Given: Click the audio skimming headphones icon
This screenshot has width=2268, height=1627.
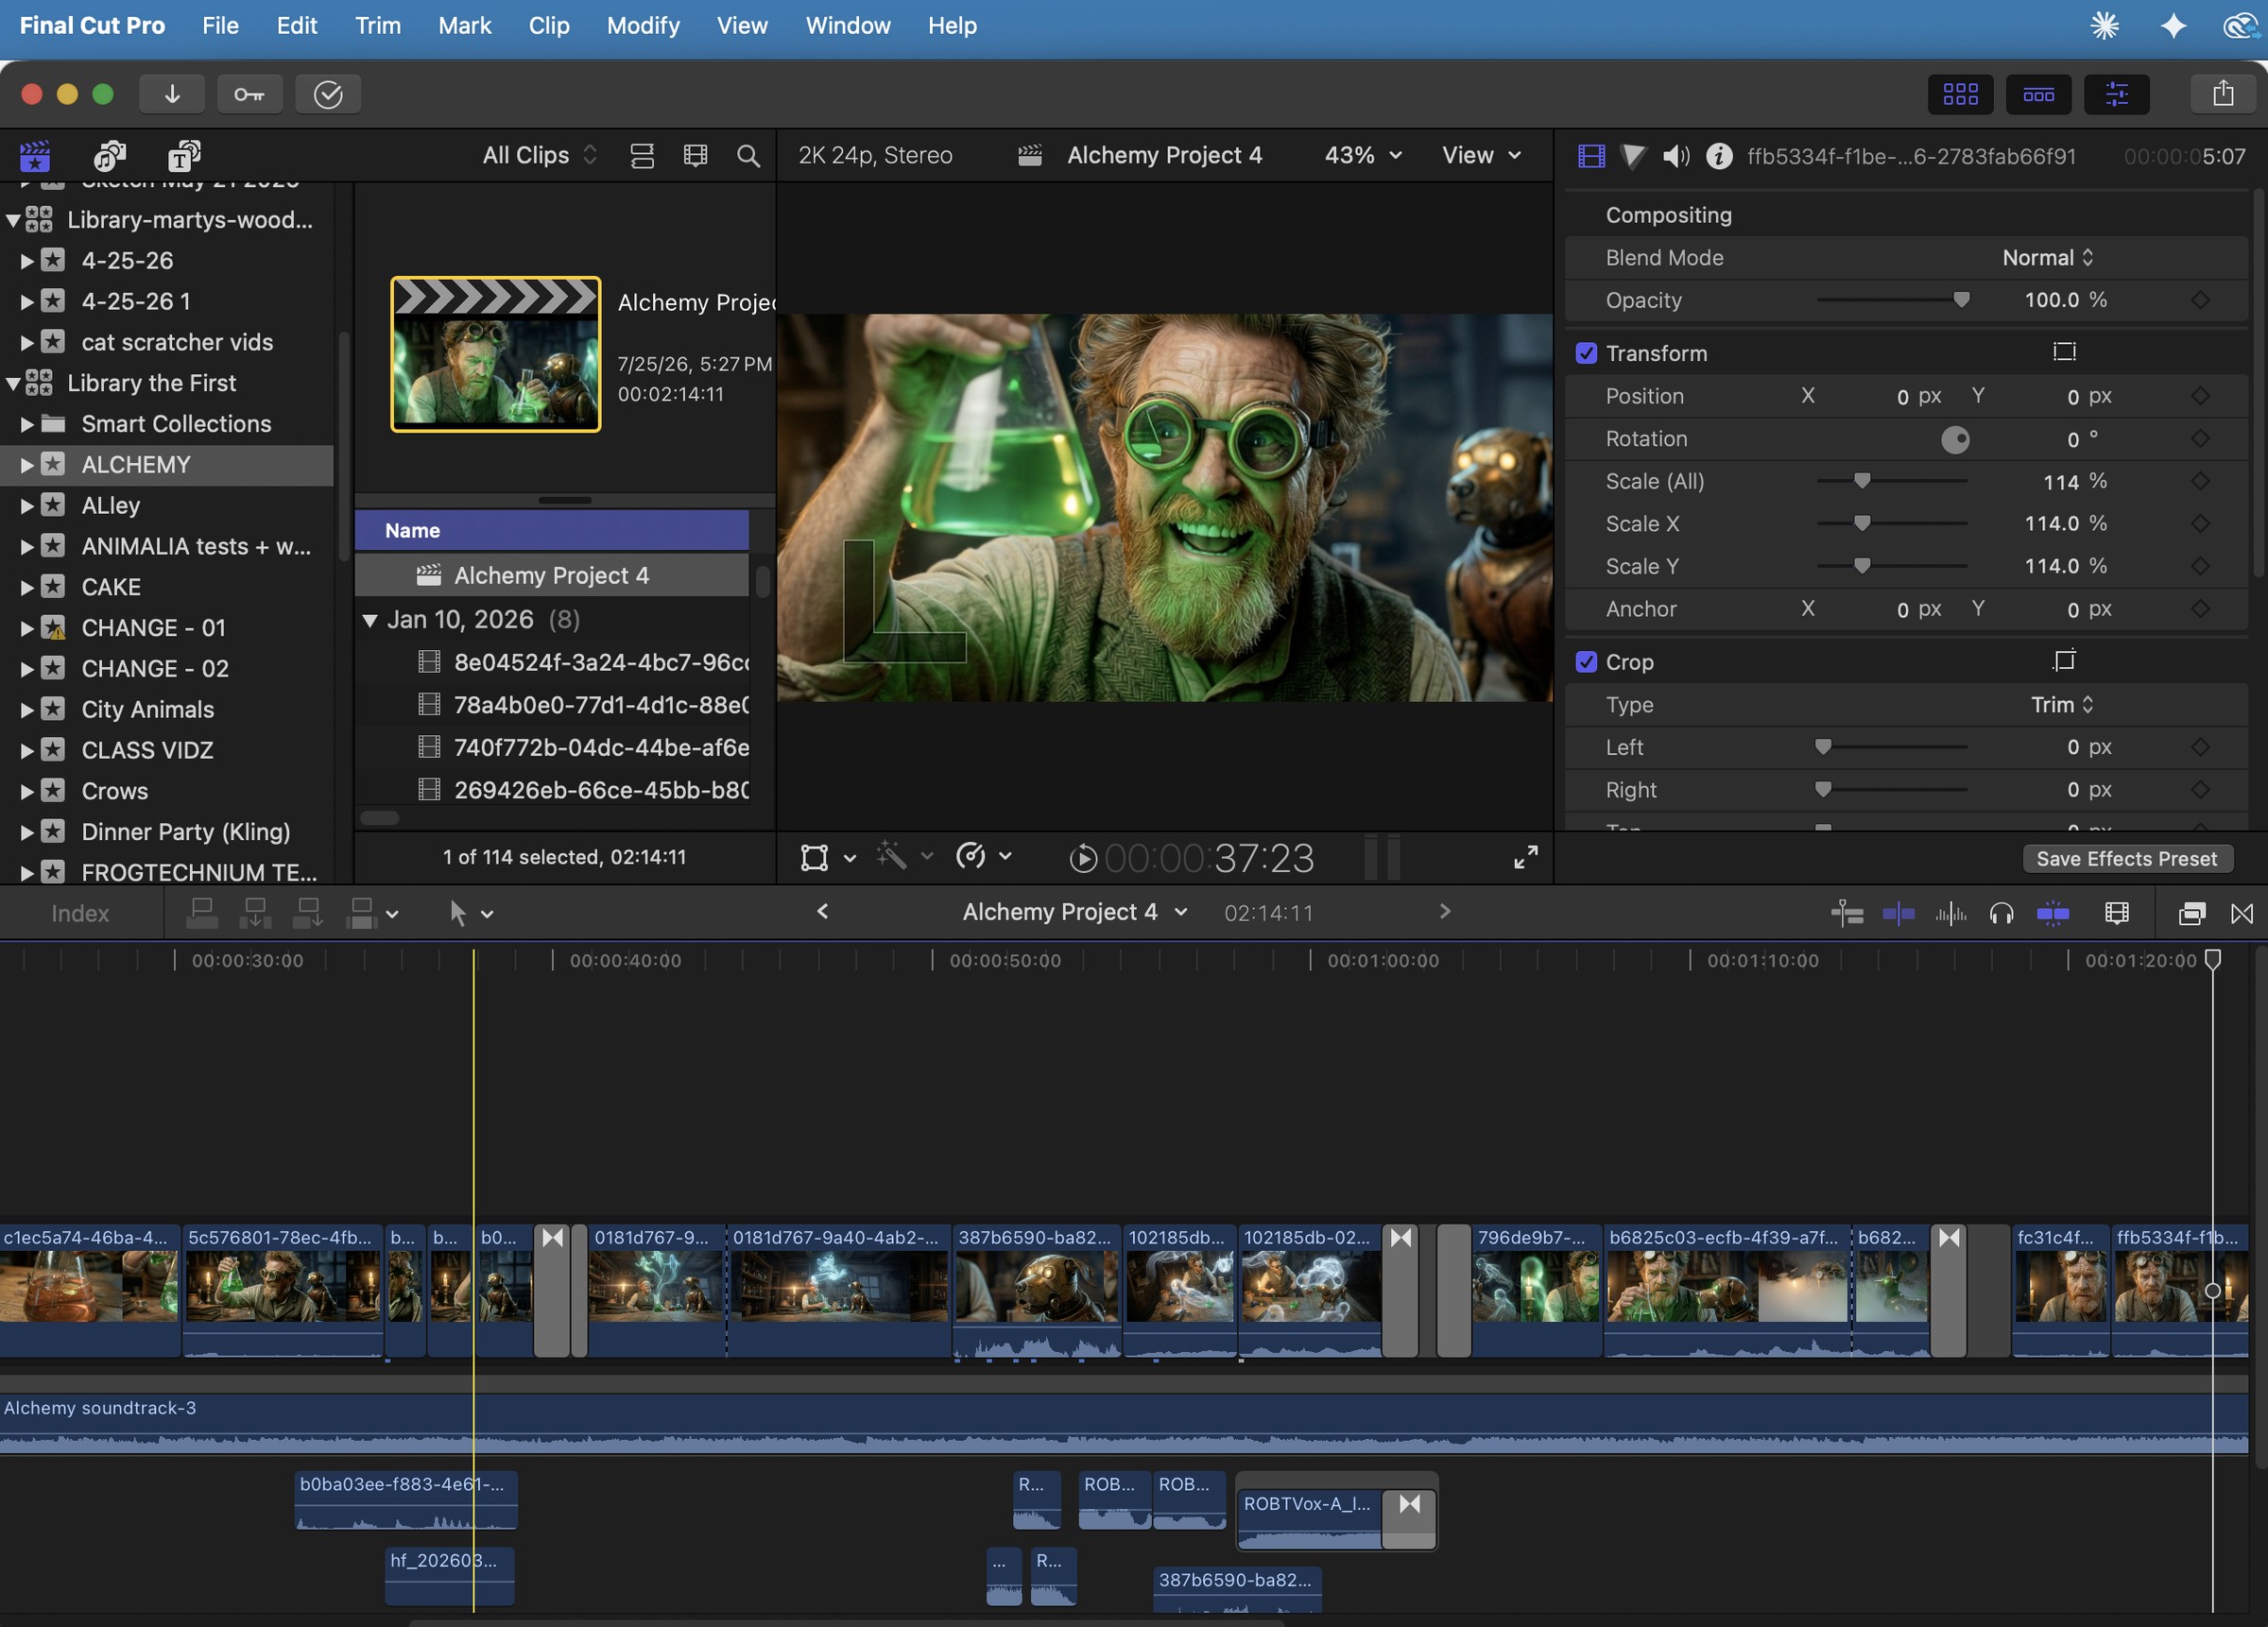Looking at the screenshot, I should click(2001, 913).
